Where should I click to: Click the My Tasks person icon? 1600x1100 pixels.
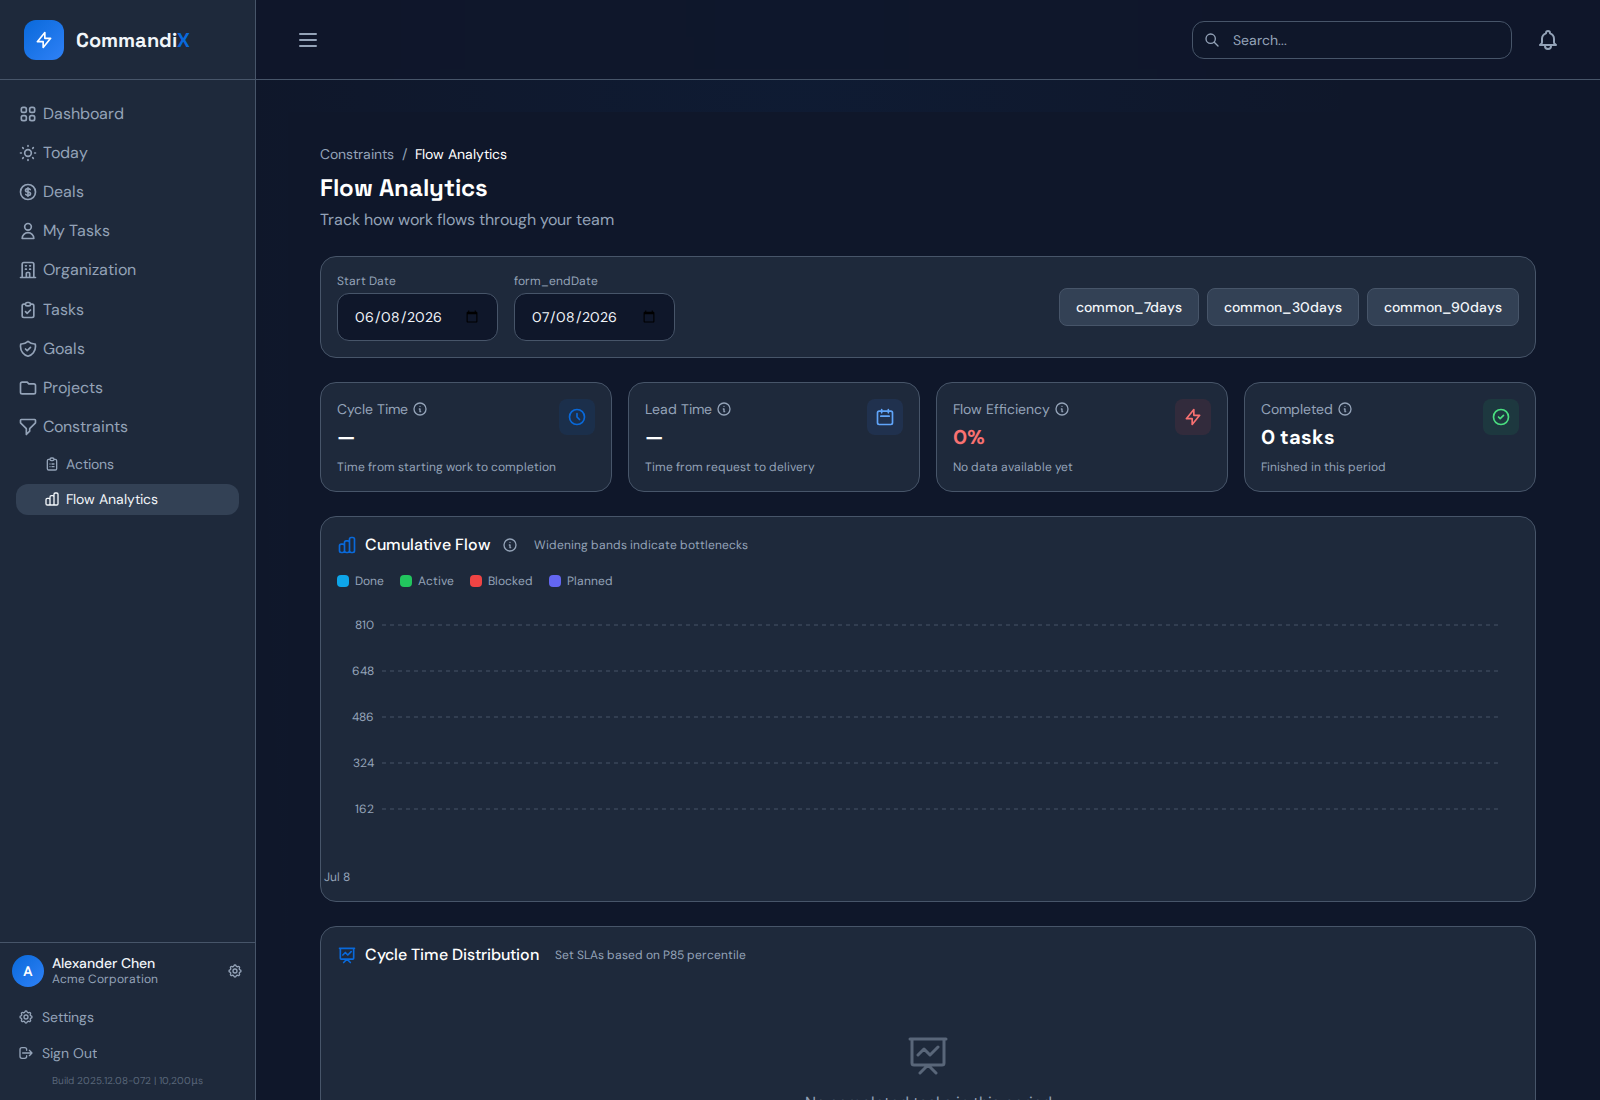tap(28, 231)
